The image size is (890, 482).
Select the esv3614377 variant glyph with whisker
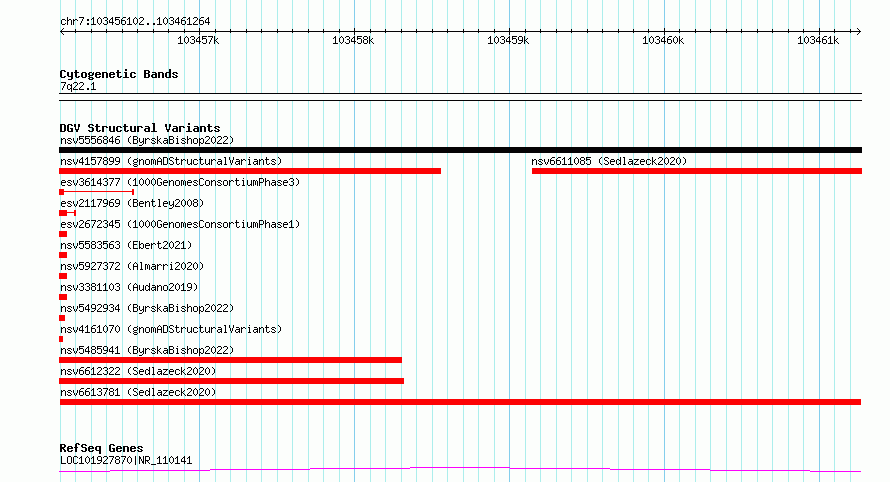(x=96, y=192)
